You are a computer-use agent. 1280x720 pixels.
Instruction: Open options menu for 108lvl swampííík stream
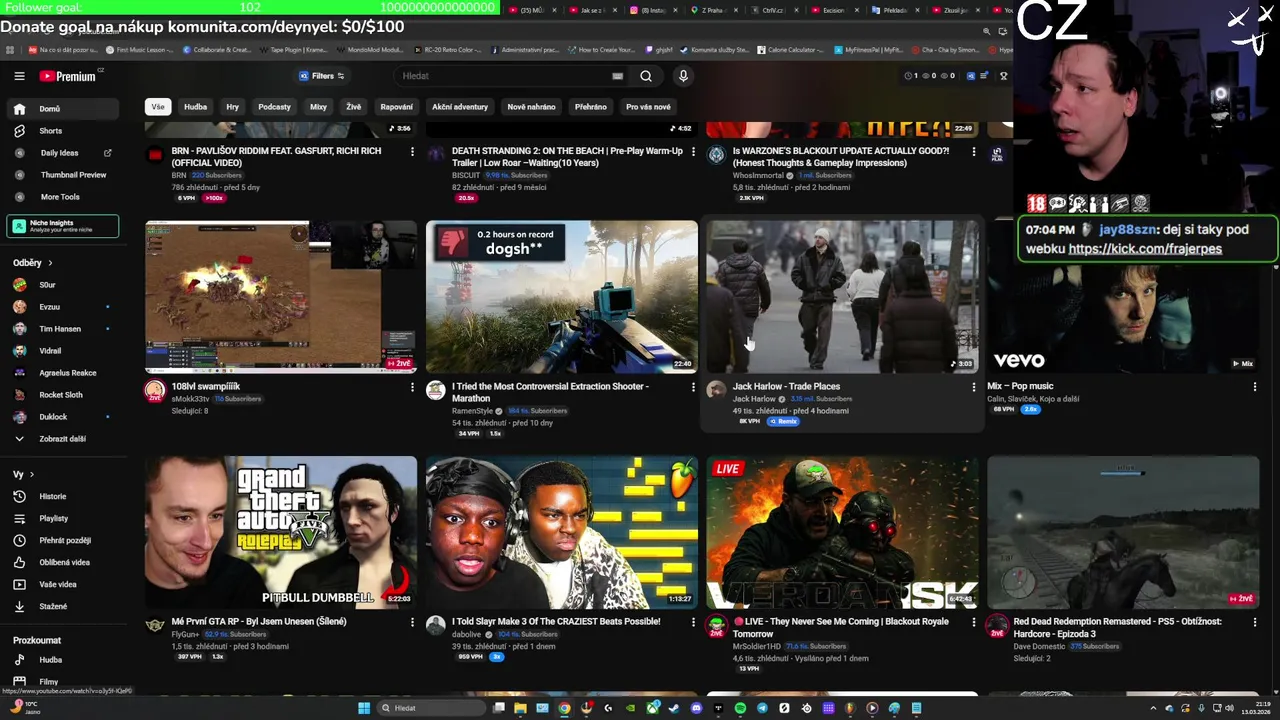(412, 387)
